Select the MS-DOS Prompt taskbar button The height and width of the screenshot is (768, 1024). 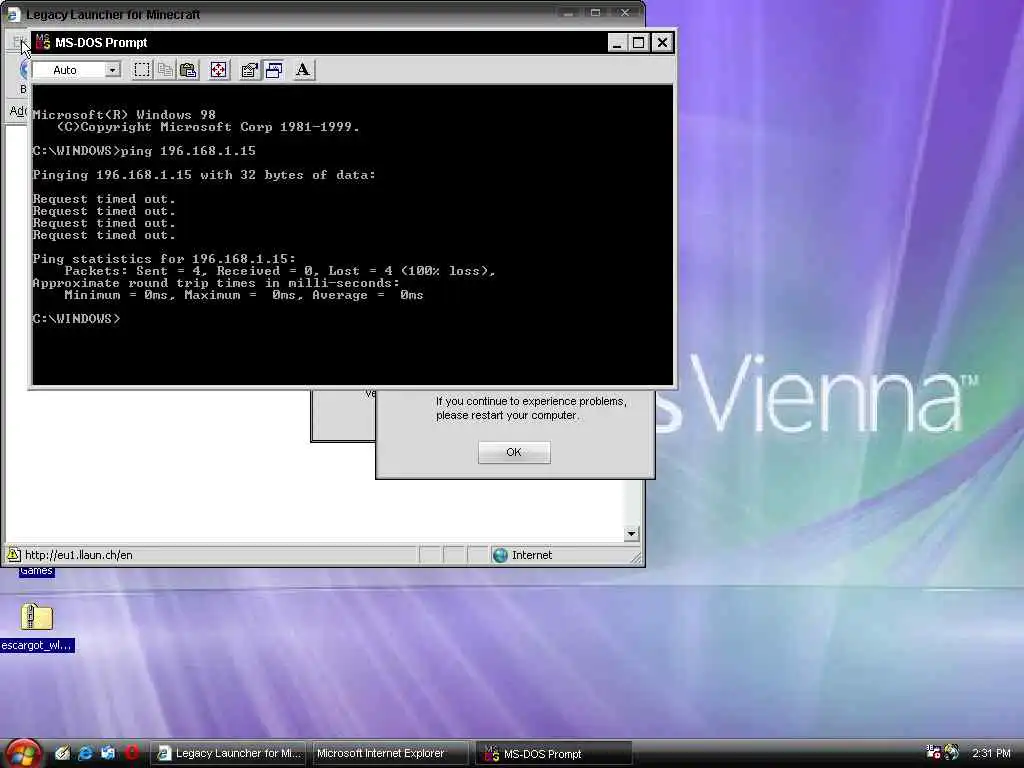pos(553,754)
